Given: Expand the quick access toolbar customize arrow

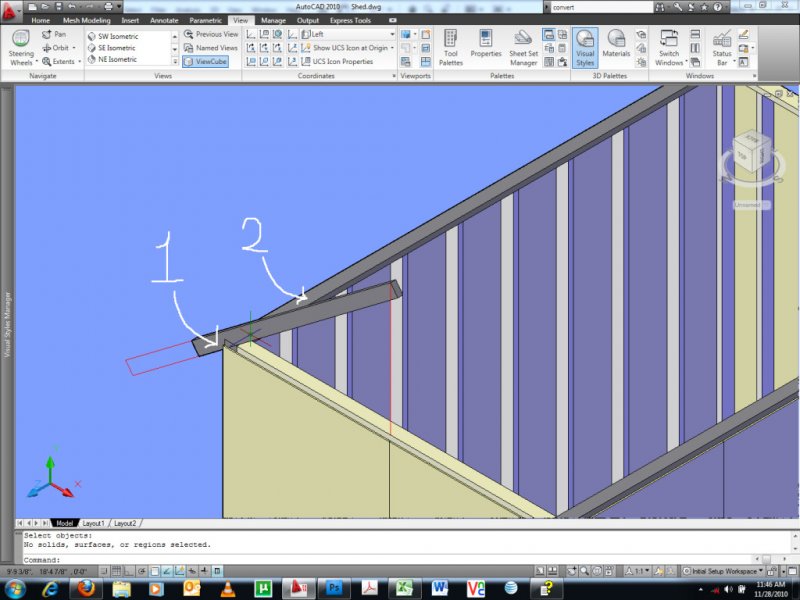Looking at the screenshot, I should (x=119, y=7).
